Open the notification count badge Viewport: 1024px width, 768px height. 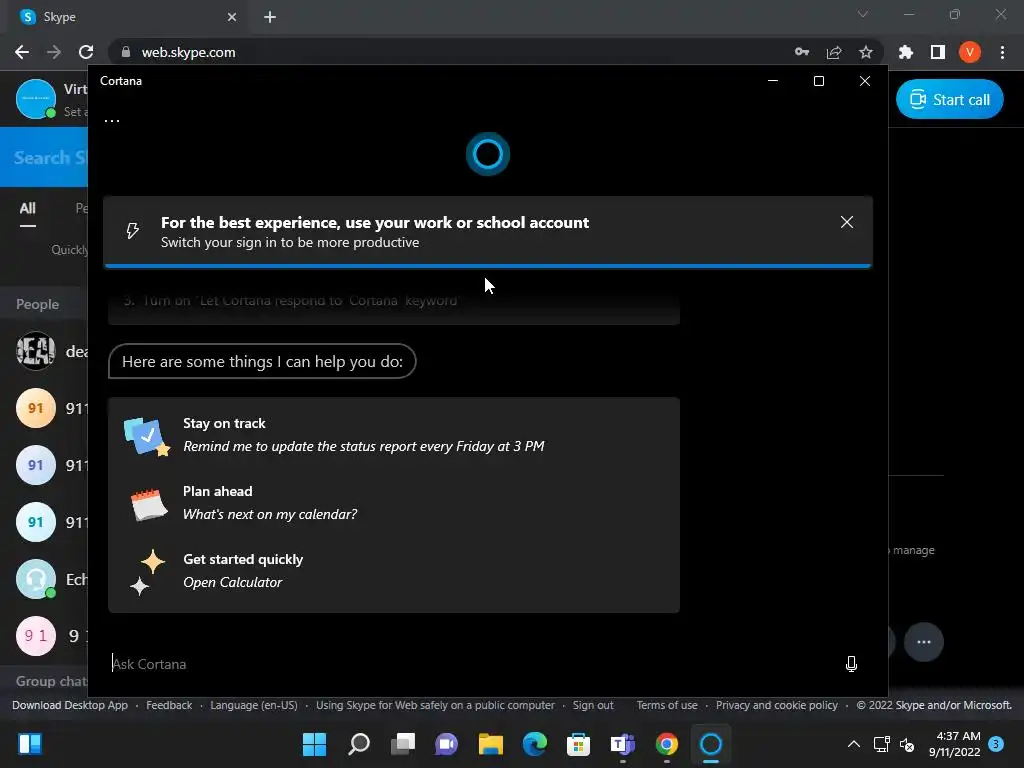(996, 743)
